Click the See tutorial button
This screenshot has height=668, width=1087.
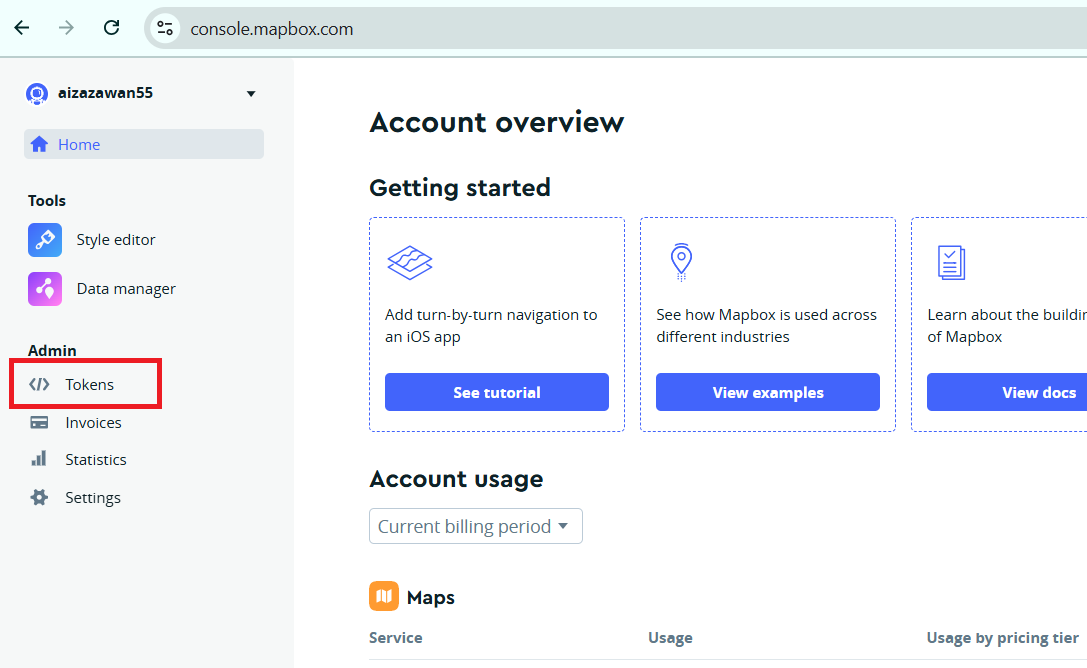pyautogui.click(x=497, y=392)
